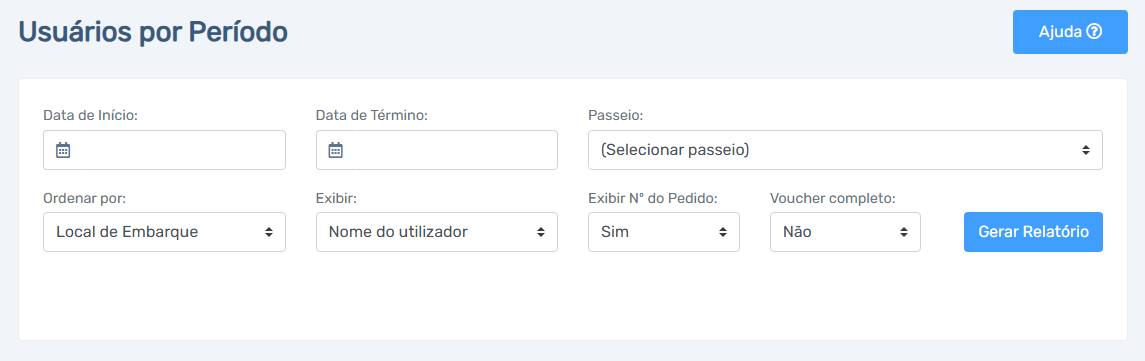Click the Usuários por Período heading
The width and height of the screenshot is (1145, 361).
(x=153, y=32)
